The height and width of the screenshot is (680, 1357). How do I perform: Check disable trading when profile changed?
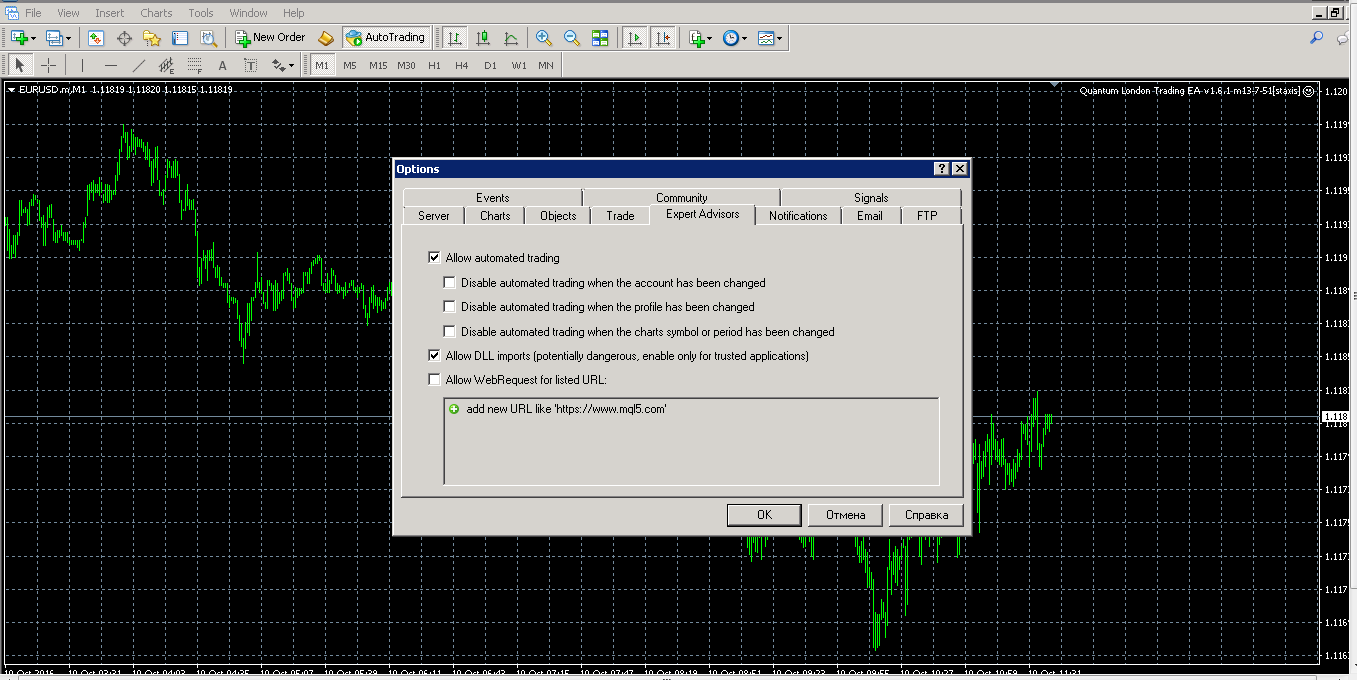click(449, 307)
